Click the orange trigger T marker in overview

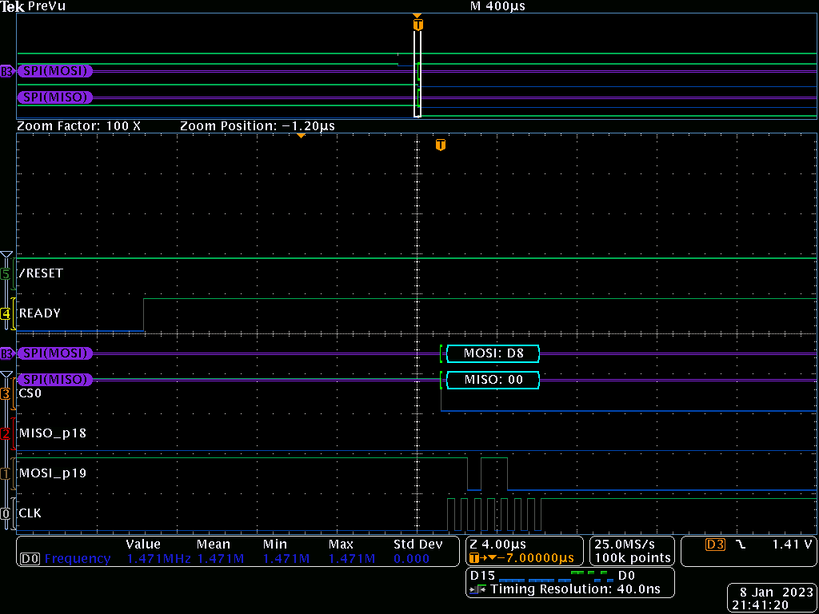pyautogui.click(x=417, y=25)
